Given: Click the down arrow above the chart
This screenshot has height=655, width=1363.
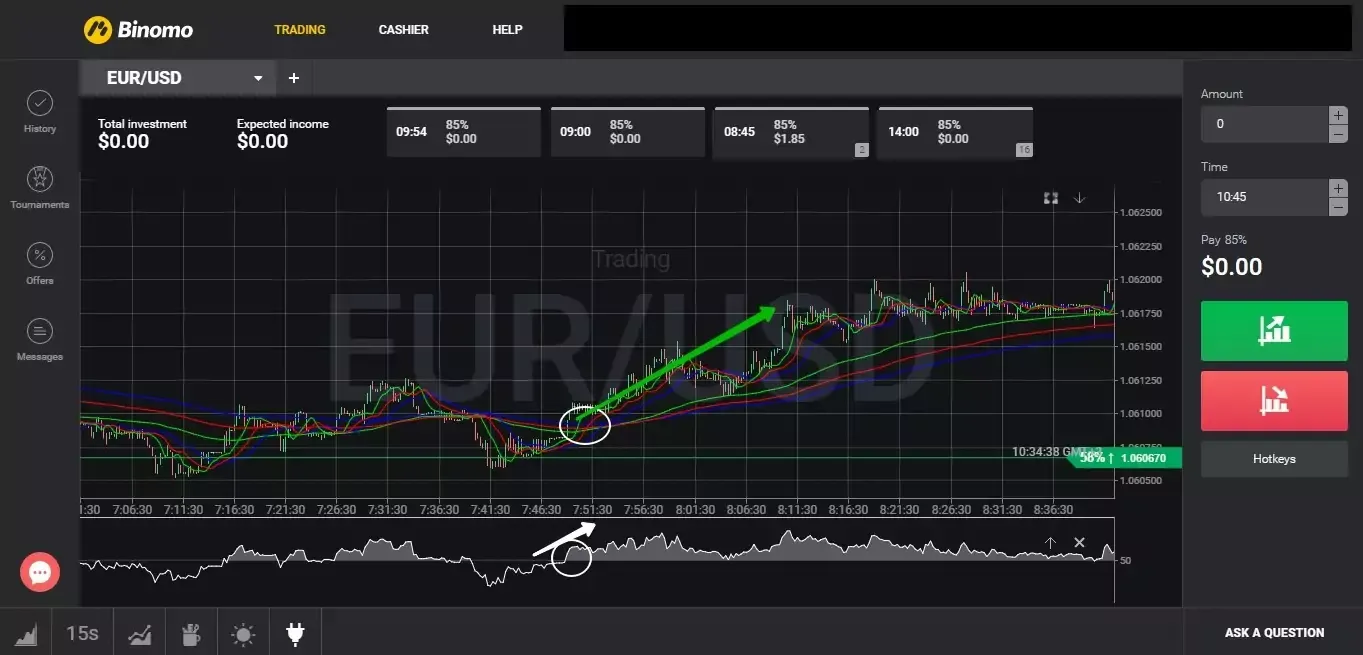Looking at the screenshot, I should click(1079, 198).
